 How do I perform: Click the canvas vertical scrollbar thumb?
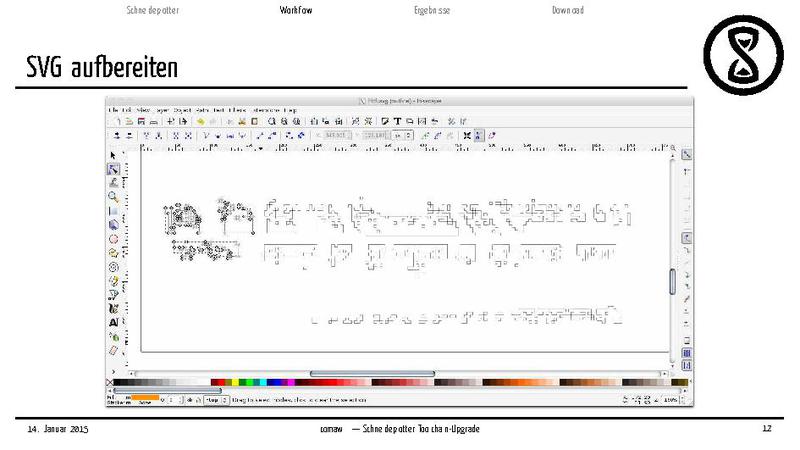pos(672,281)
